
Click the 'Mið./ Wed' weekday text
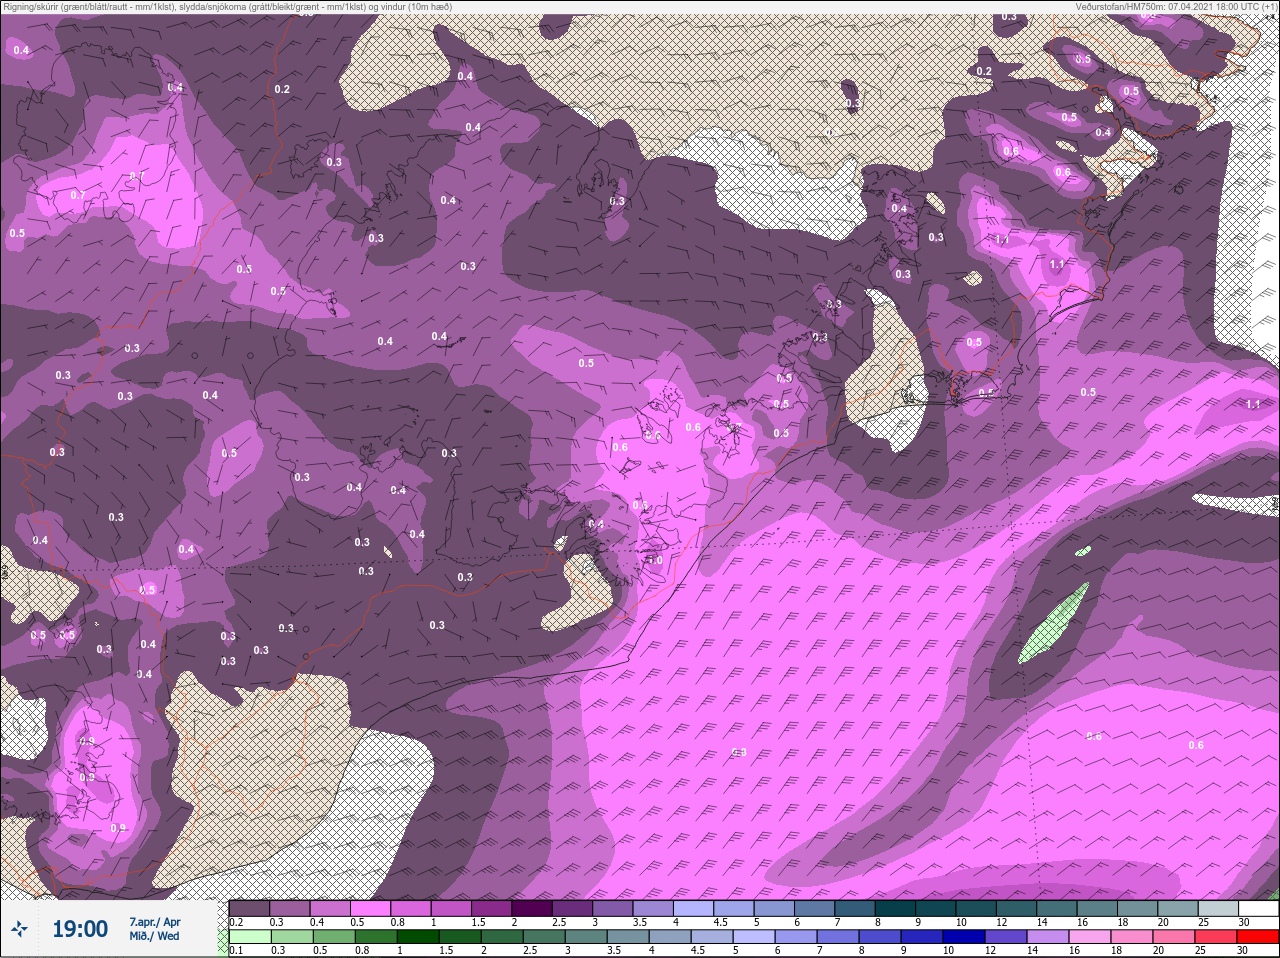[154, 936]
